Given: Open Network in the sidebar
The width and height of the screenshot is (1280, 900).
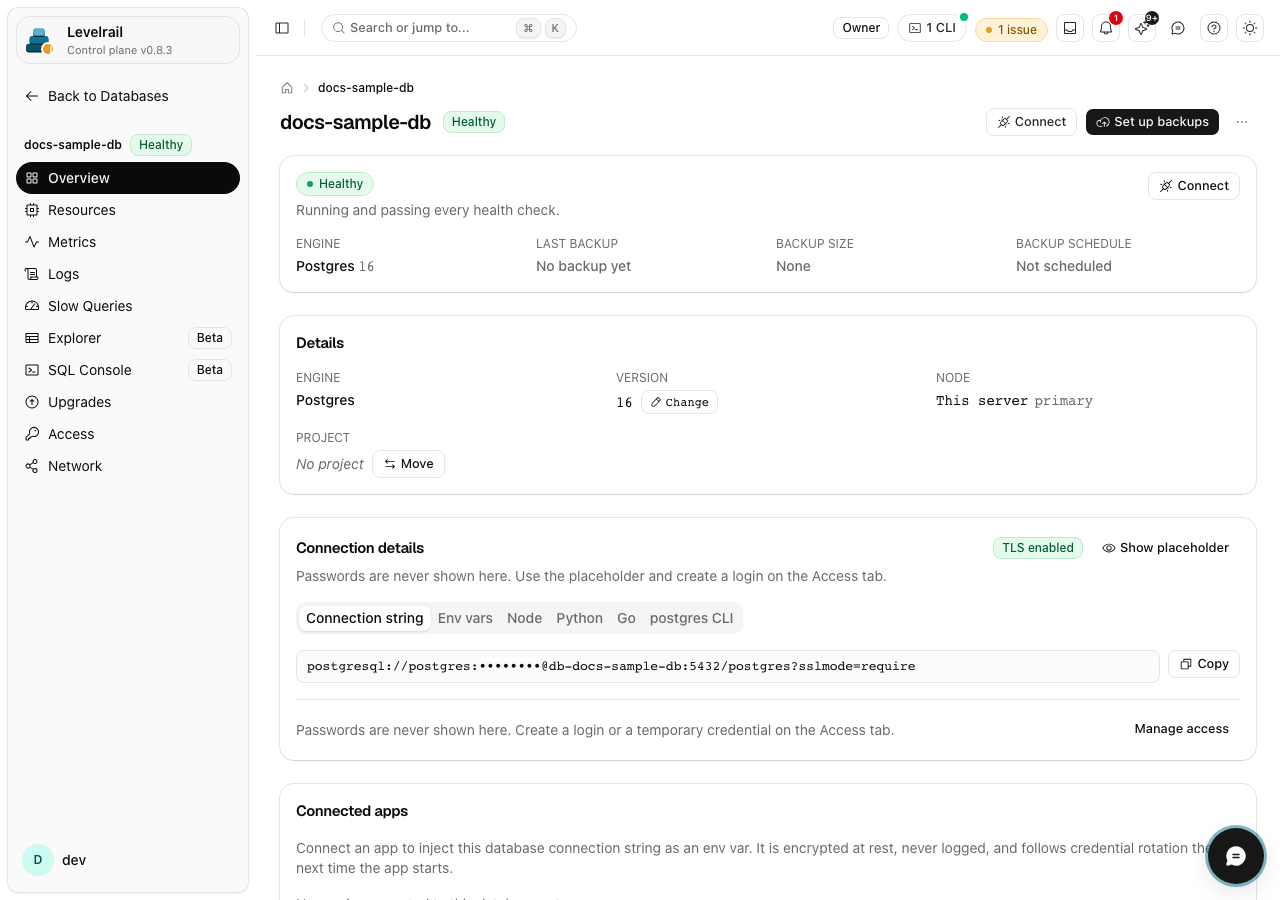Looking at the screenshot, I should click(128, 466).
